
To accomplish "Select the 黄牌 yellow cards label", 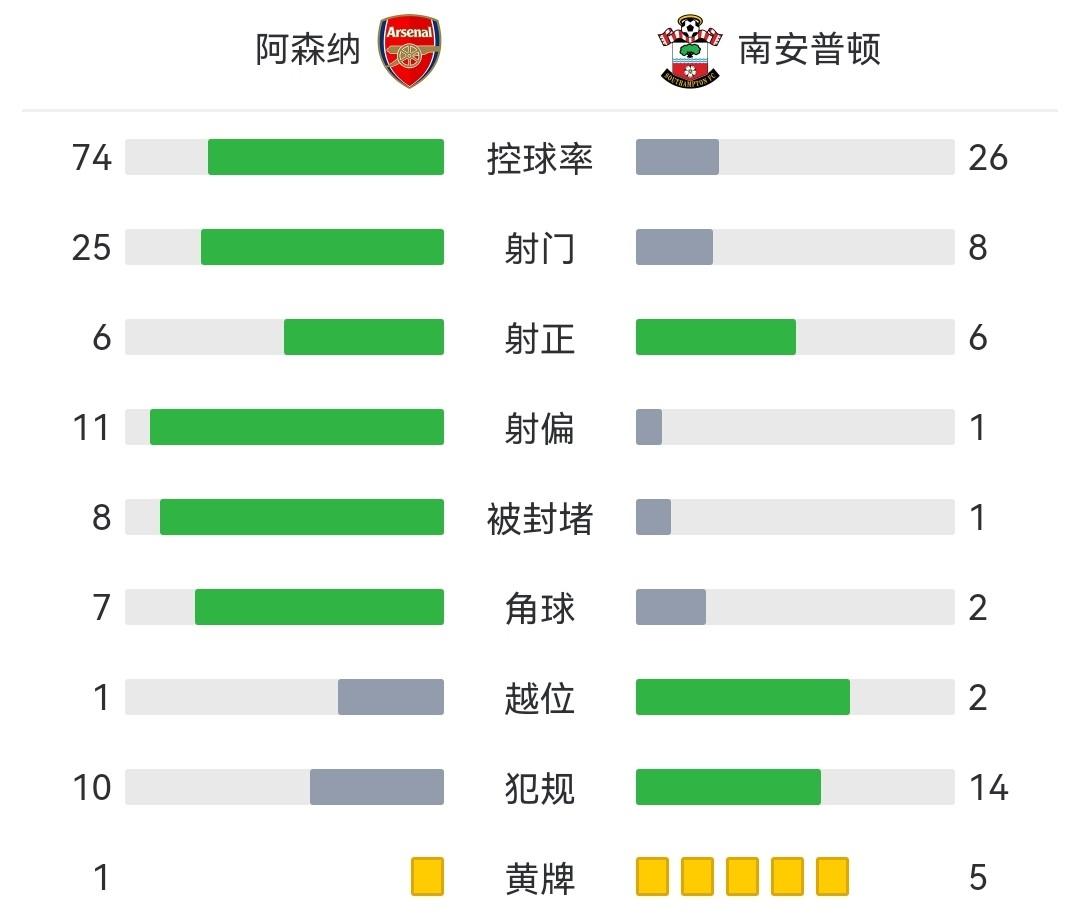I will click(540, 878).
